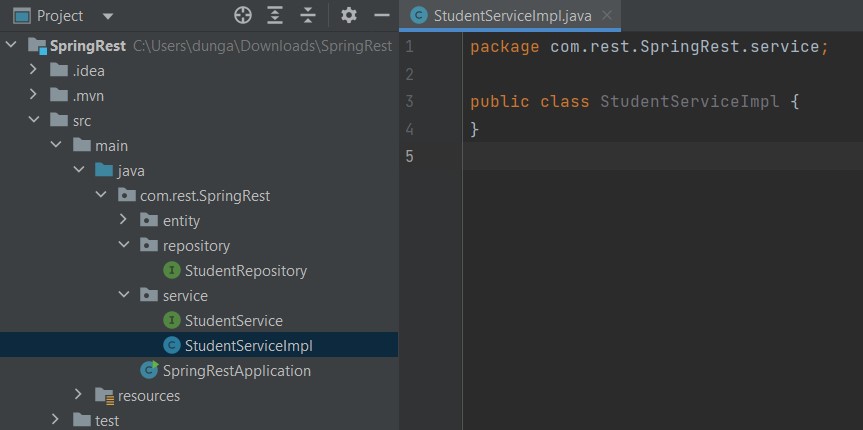Click the StudentRepository interface icon
The height and width of the screenshot is (430, 863).
click(x=172, y=271)
